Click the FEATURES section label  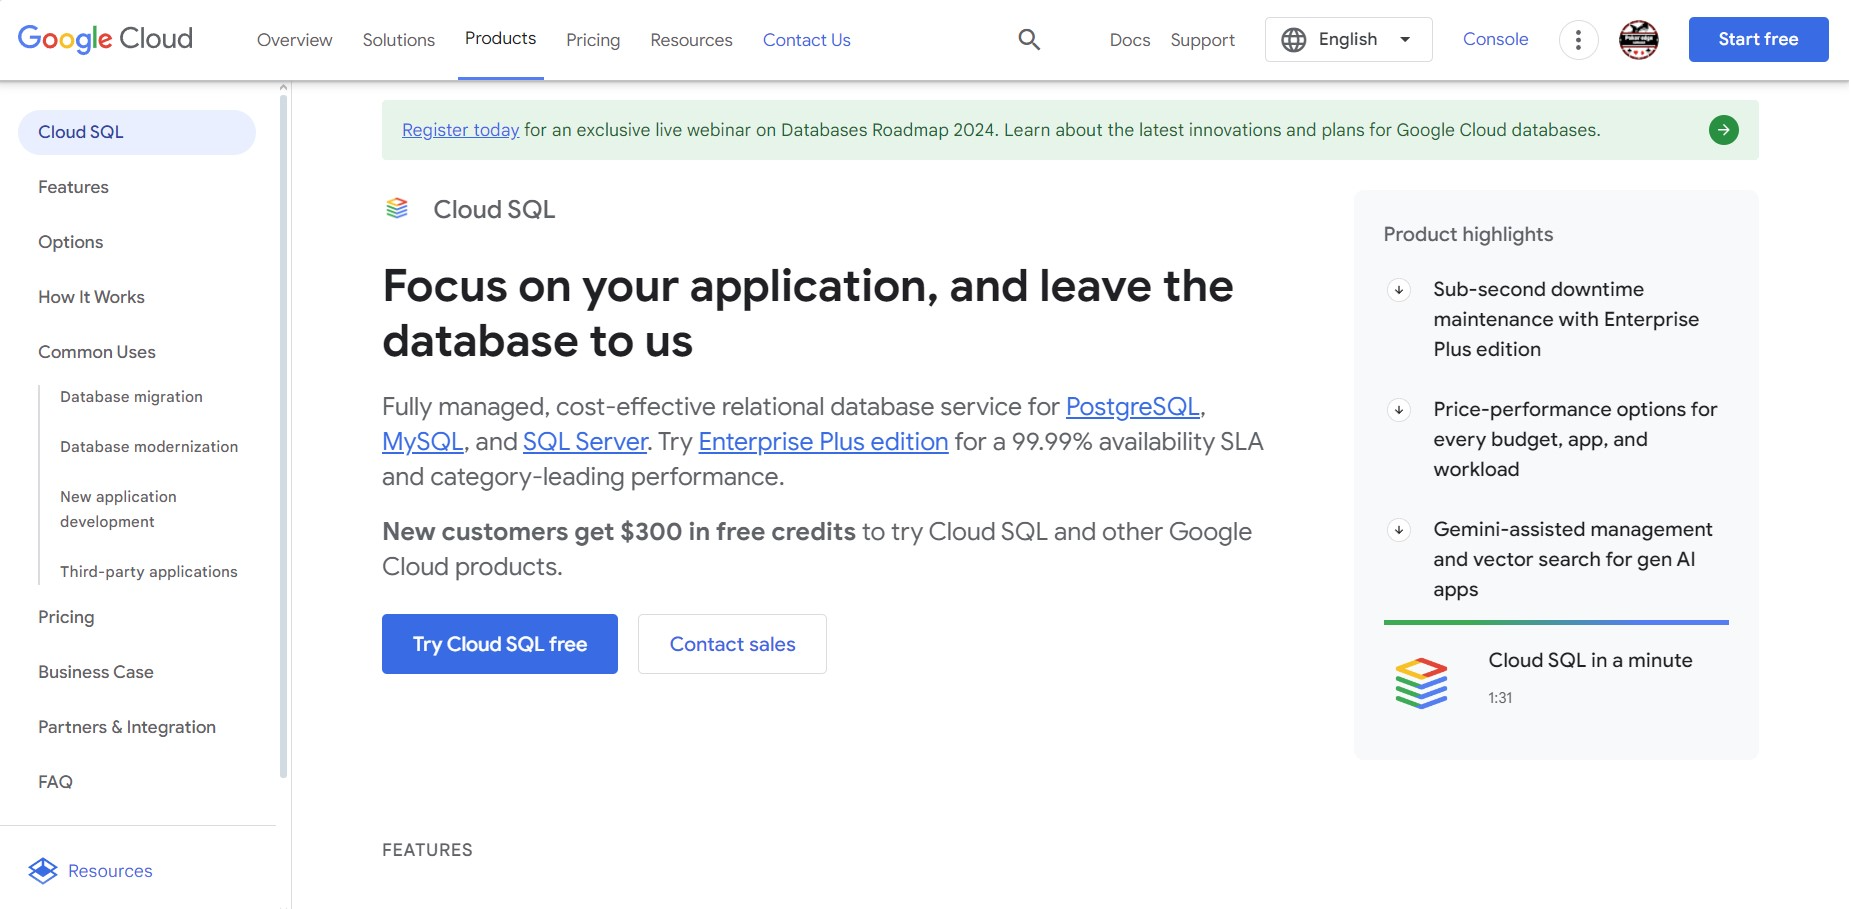[427, 850]
